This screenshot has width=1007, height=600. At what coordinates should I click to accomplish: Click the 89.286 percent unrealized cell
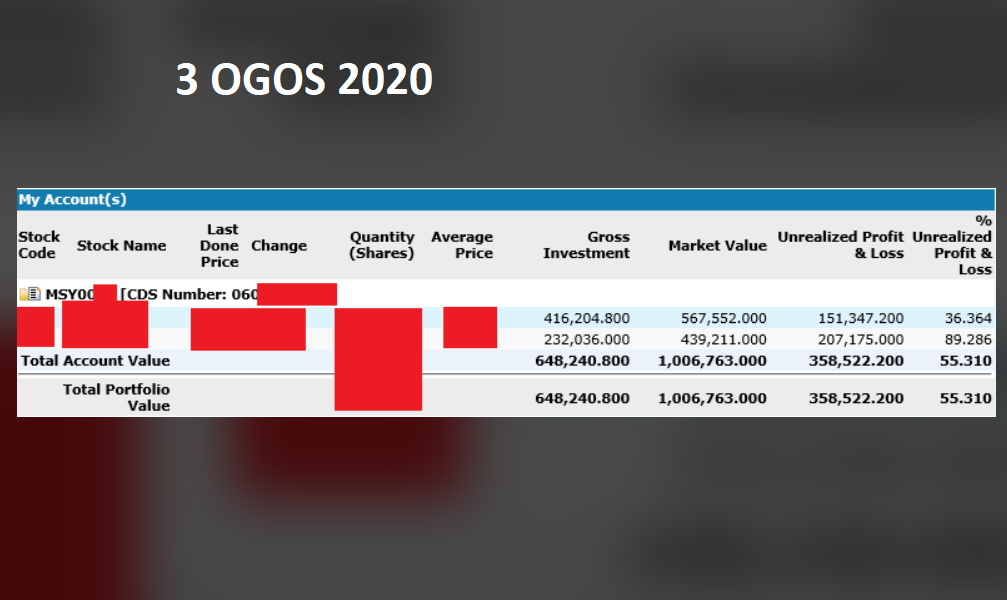[x=968, y=340]
